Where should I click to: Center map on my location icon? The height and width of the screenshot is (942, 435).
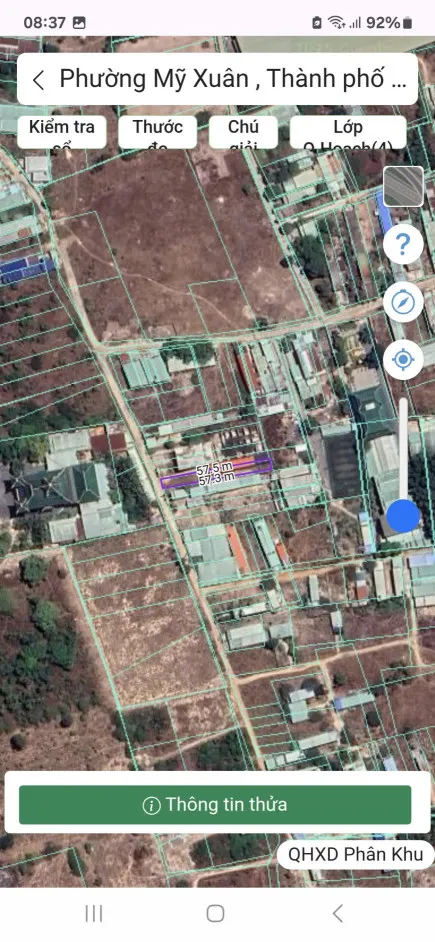403,360
